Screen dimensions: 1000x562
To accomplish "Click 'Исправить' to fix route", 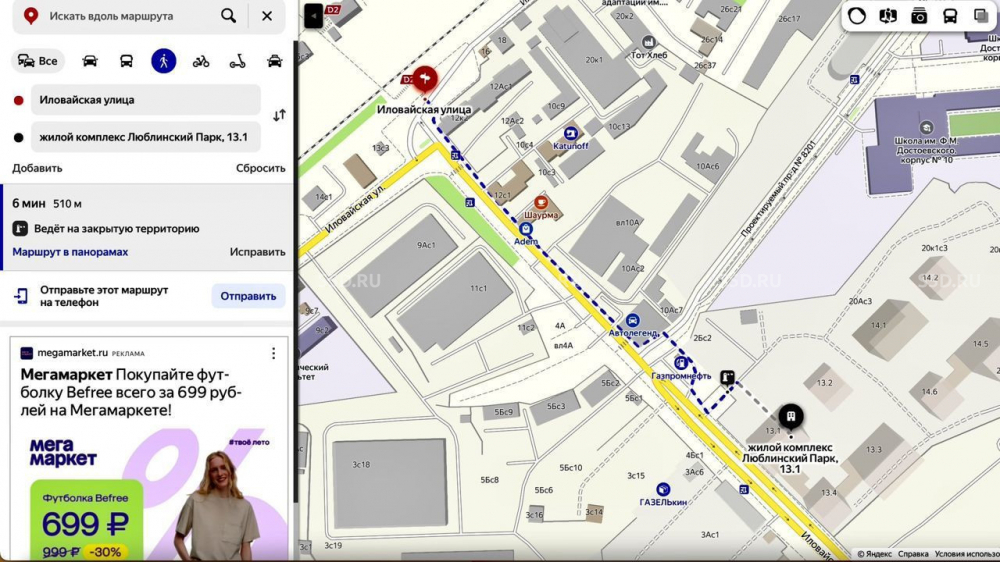I will pyautogui.click(x=257, y=252).
